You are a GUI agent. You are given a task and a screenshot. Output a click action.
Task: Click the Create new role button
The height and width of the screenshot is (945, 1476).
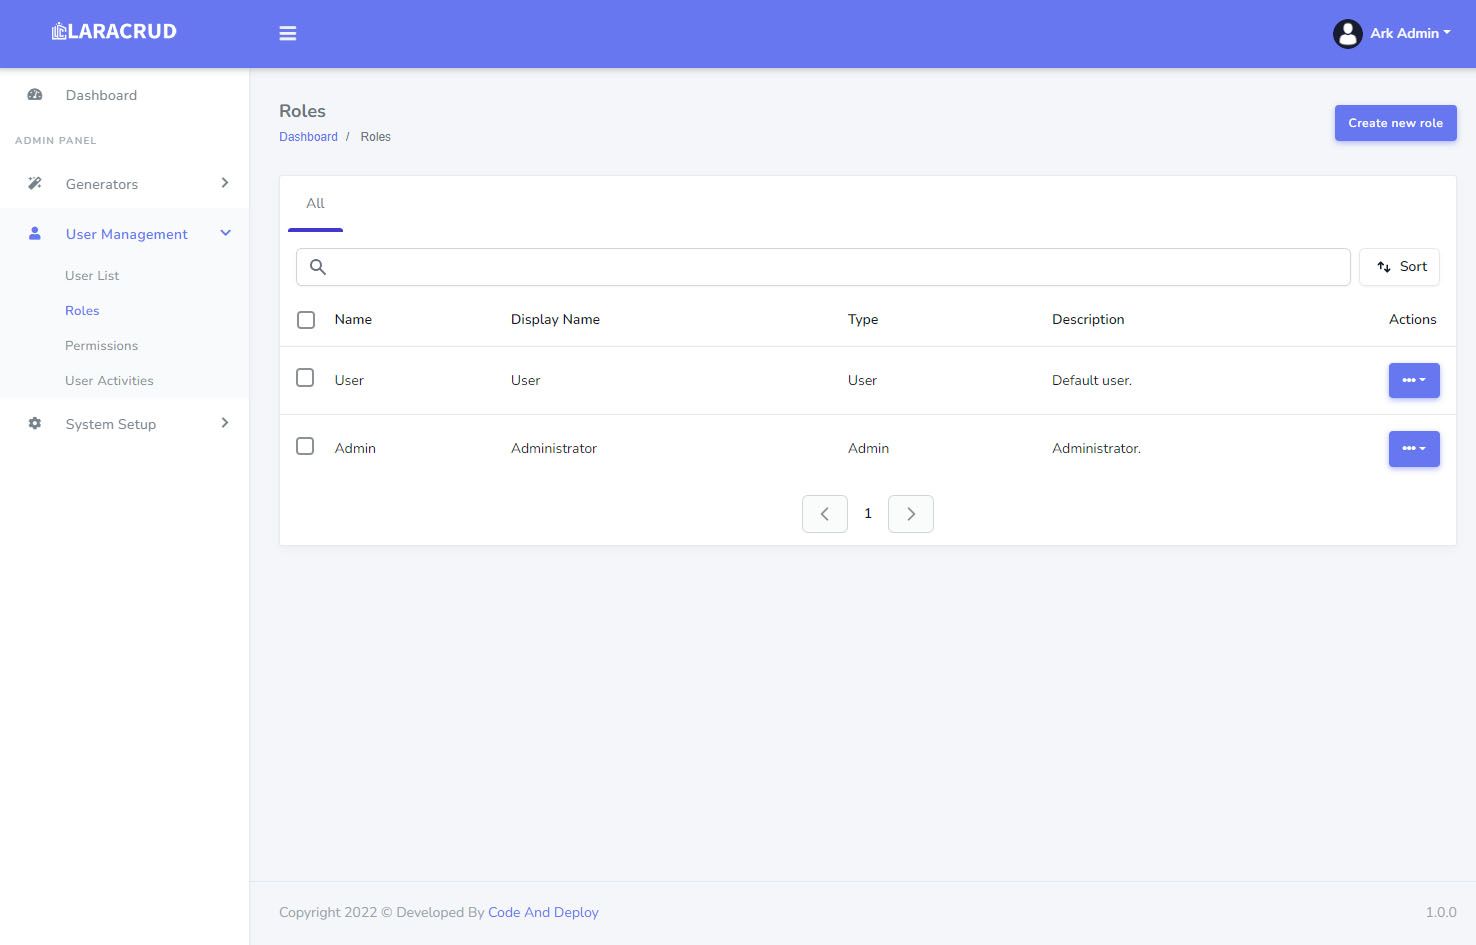1395,123
